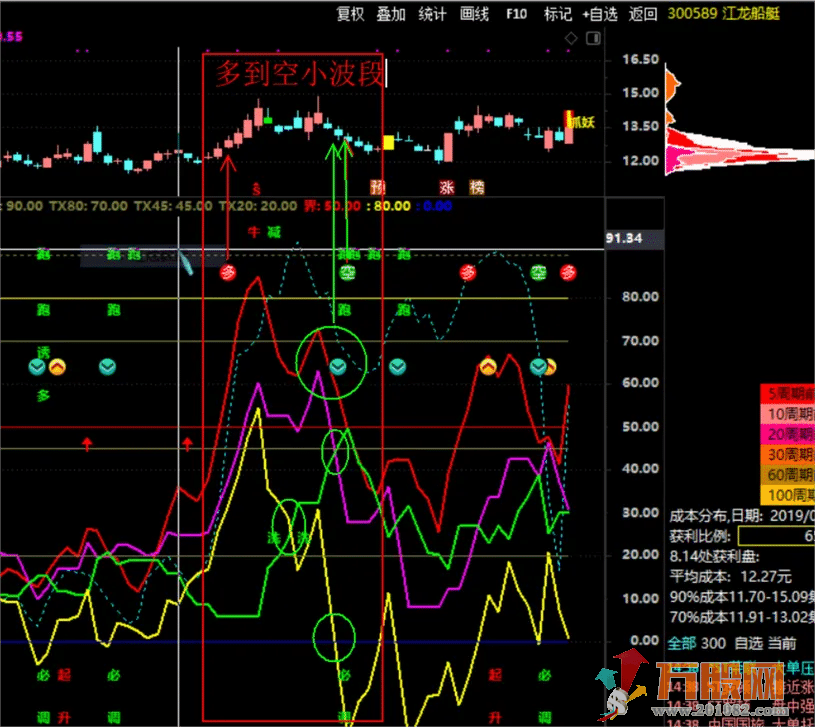The width and height of the screenshot is (815, 727).
Task: Select the 画线 drawing tools menu
Action: (474, 14)
